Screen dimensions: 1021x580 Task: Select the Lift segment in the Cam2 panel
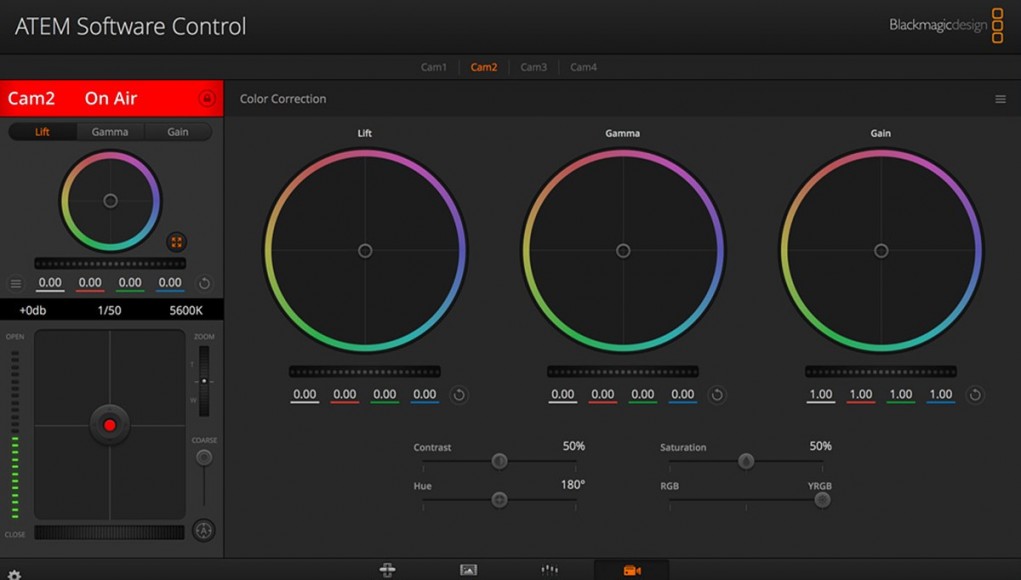(x=42, y=131)
